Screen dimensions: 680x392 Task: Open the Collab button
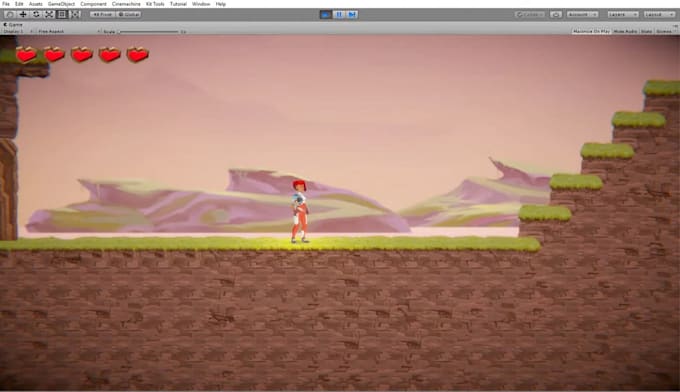click(x=530, y=14)
